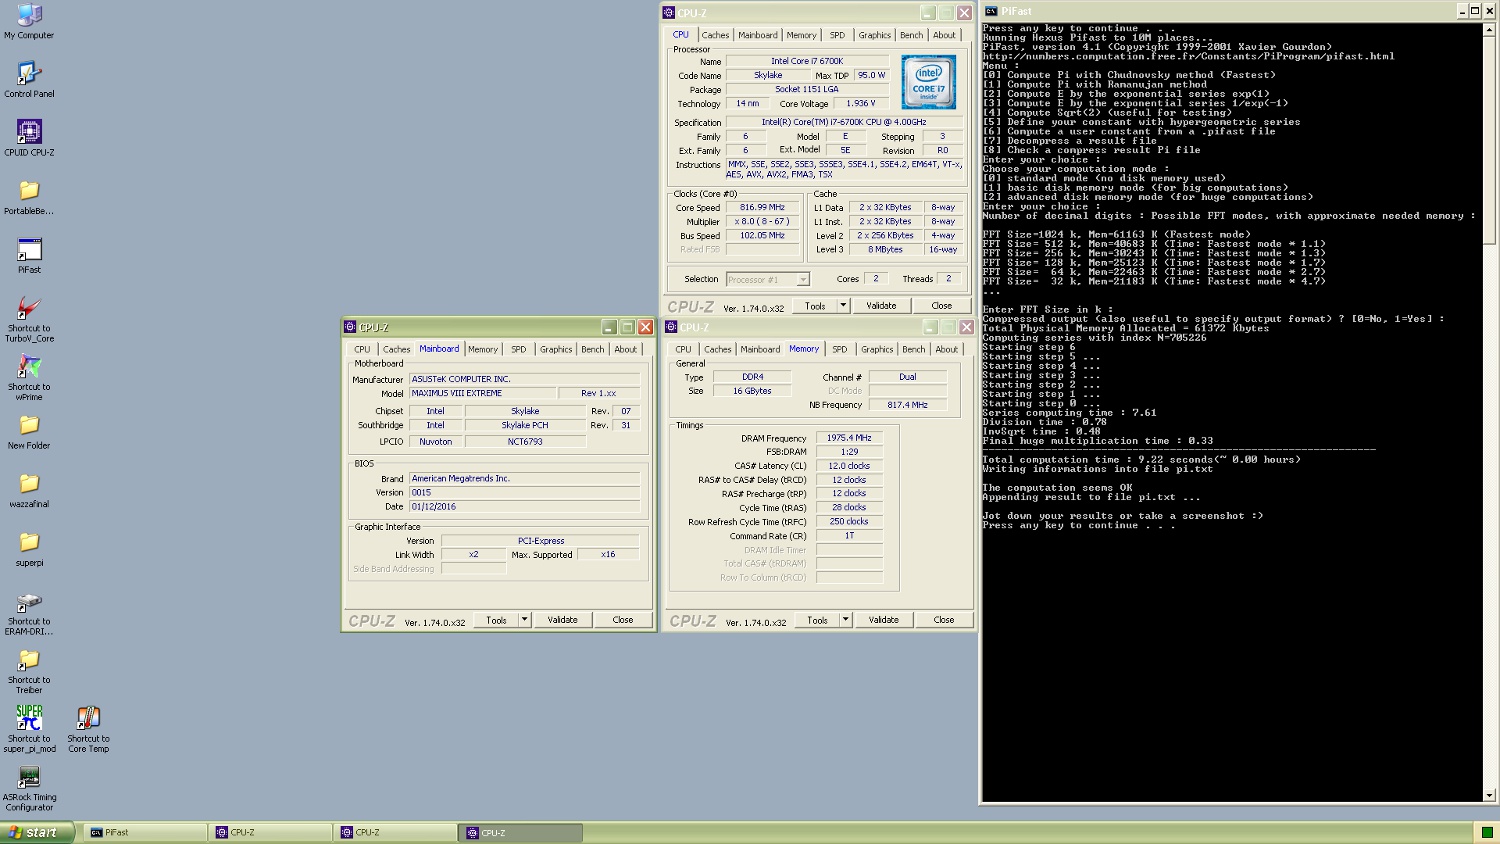Click PiFast console scrollbar down arrow

(x=1490, y=795)
